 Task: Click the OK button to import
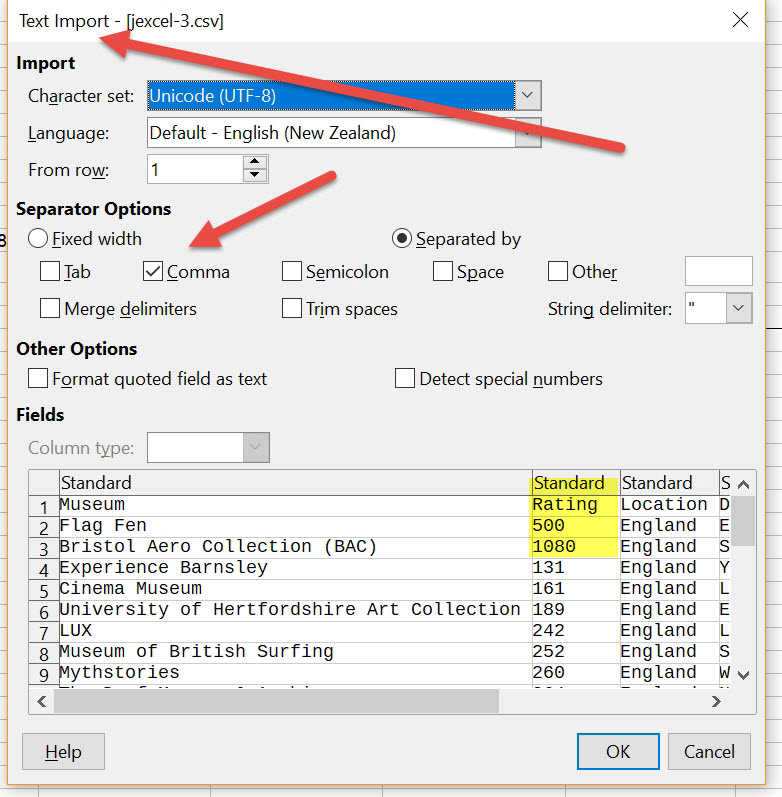[618, 752]
